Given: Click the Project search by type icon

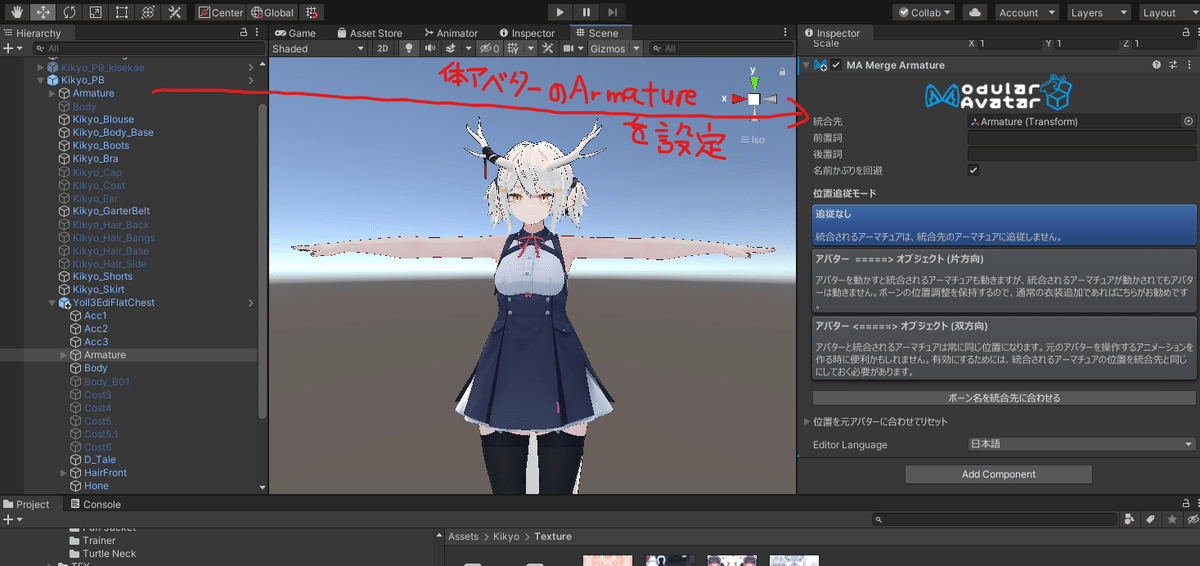Looking at the screenshot, I should click(1129, 519).
